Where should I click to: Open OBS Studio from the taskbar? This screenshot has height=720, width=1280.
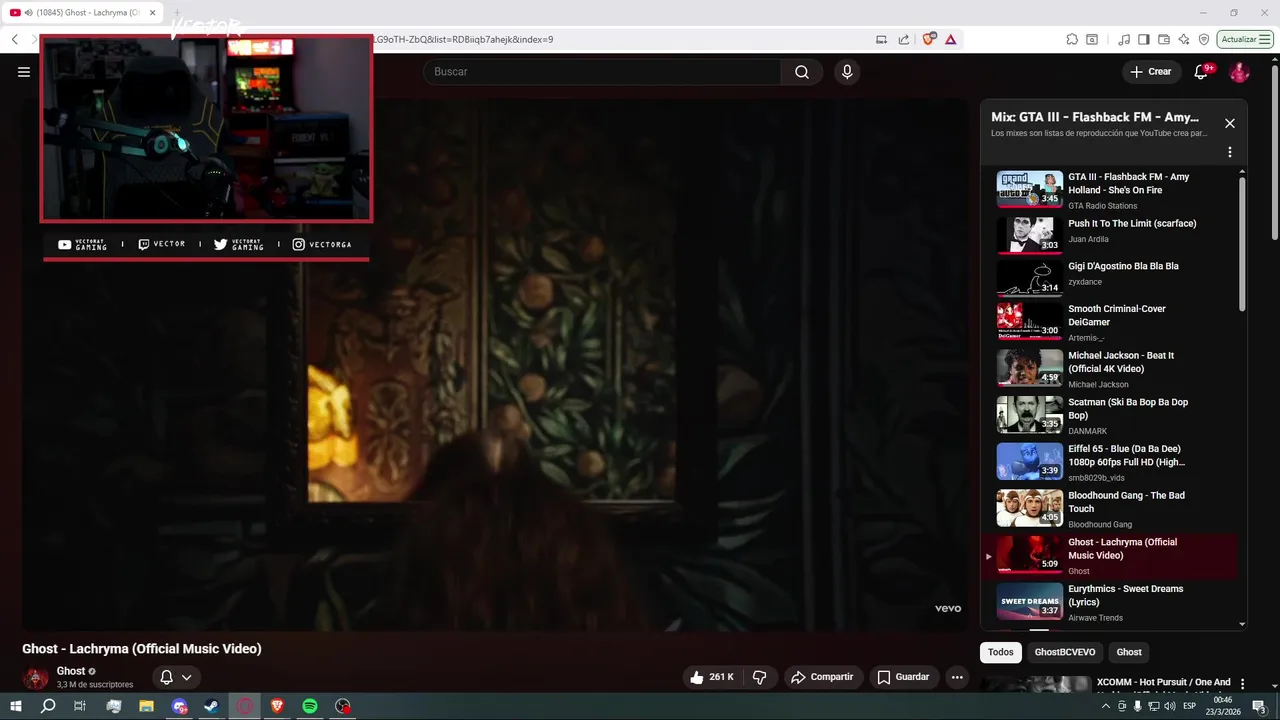tap(343, 706)
